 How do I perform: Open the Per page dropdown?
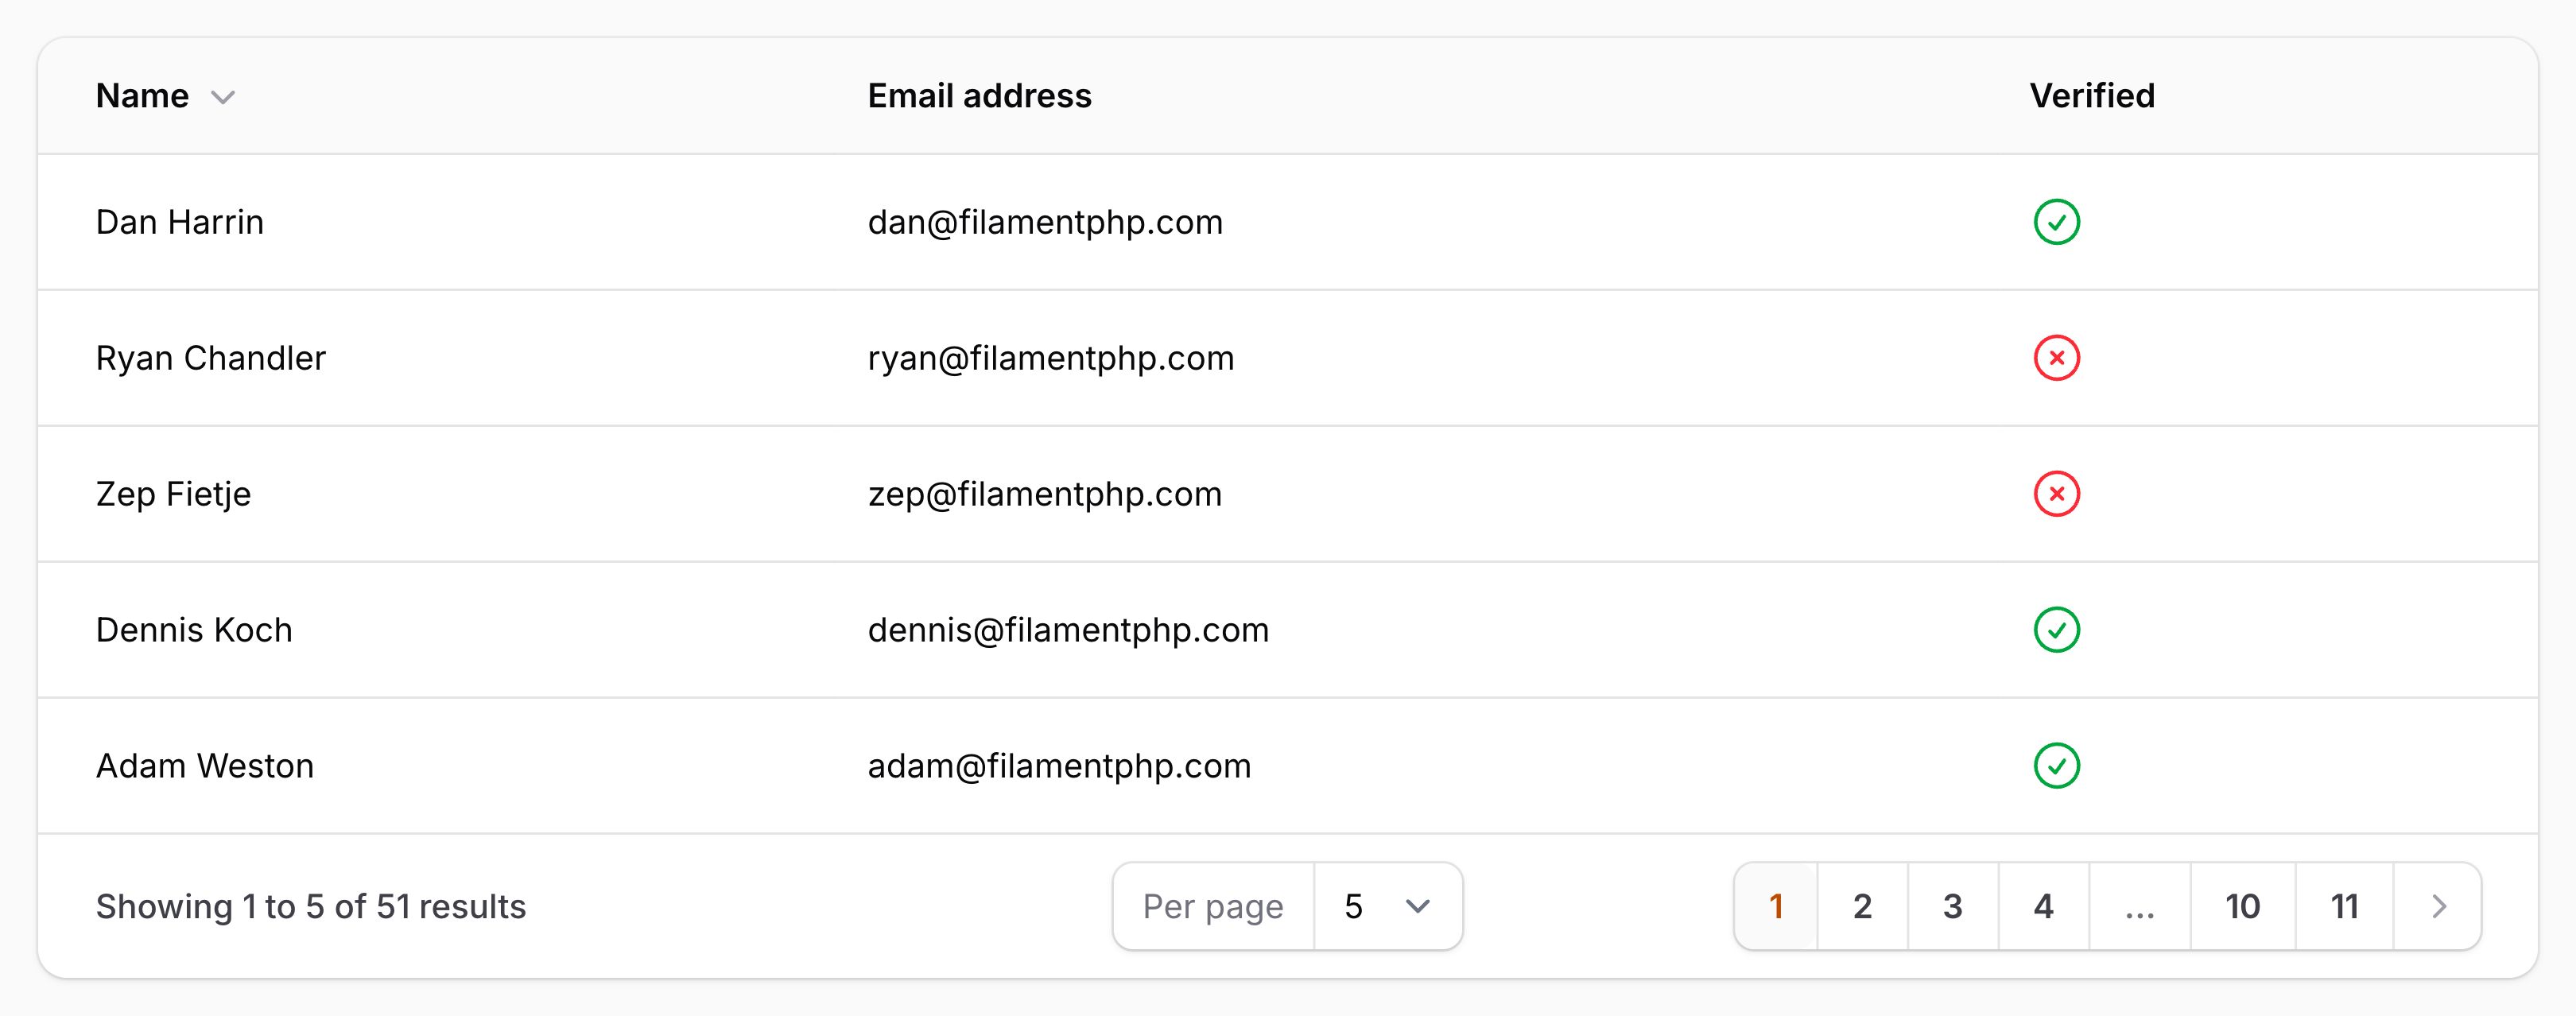(1387, 906)
